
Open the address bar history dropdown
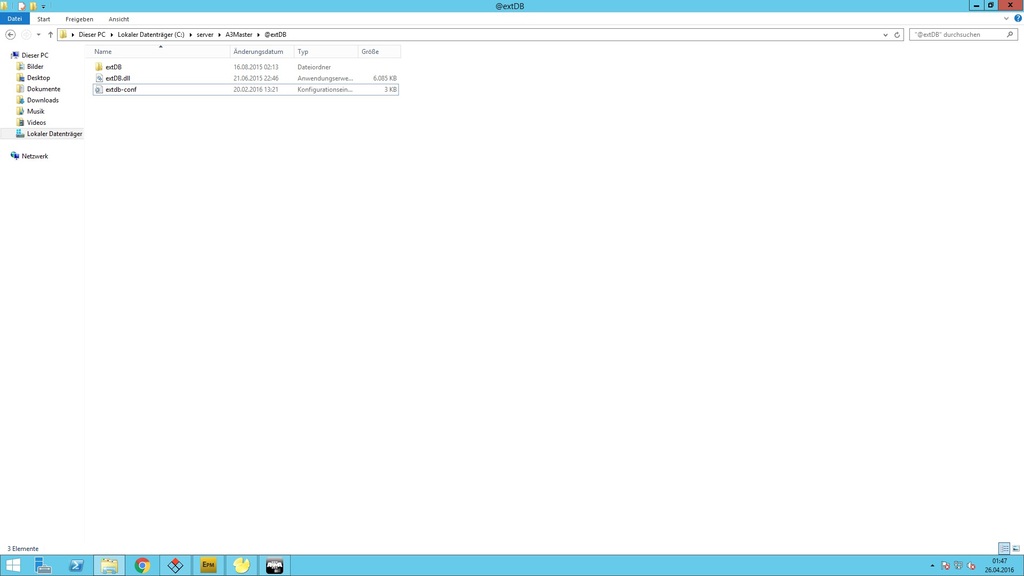pyautogui.click(x=885, y=34)
